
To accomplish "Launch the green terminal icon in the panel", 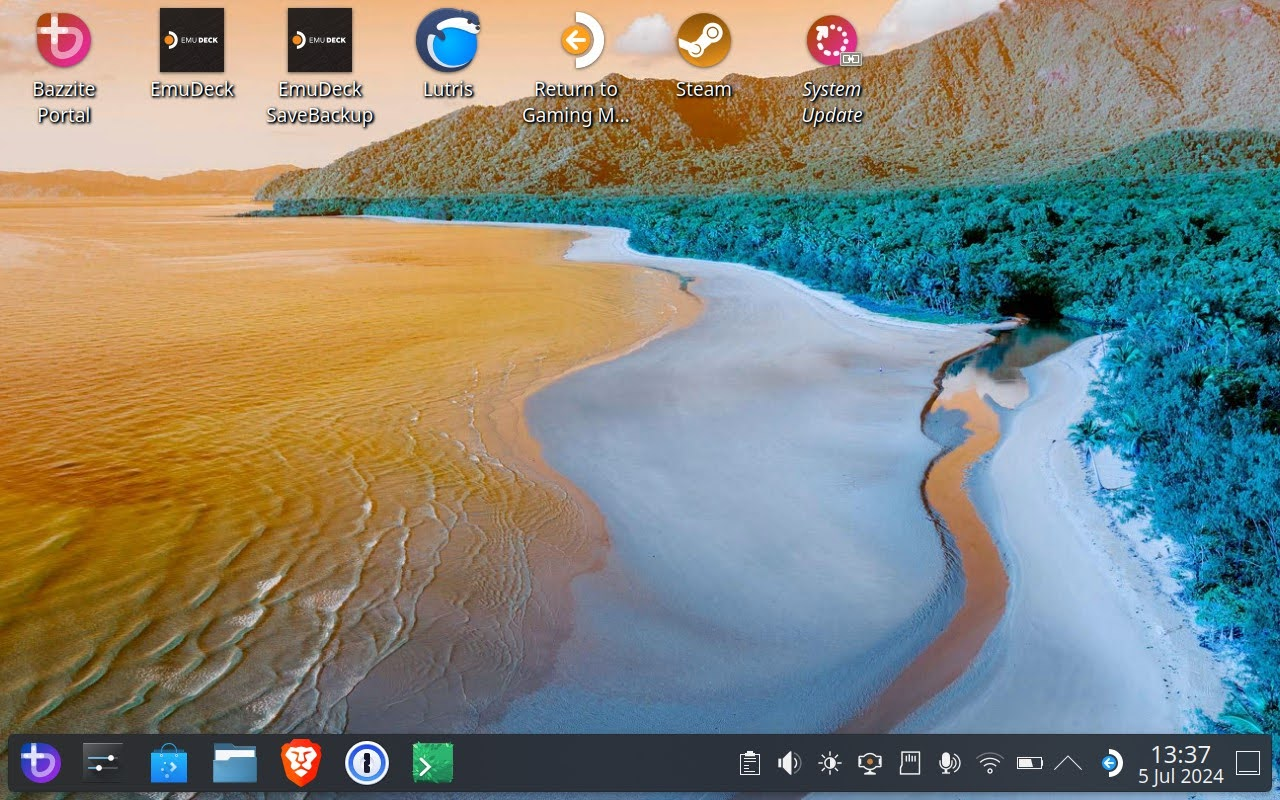I will 433,764.
